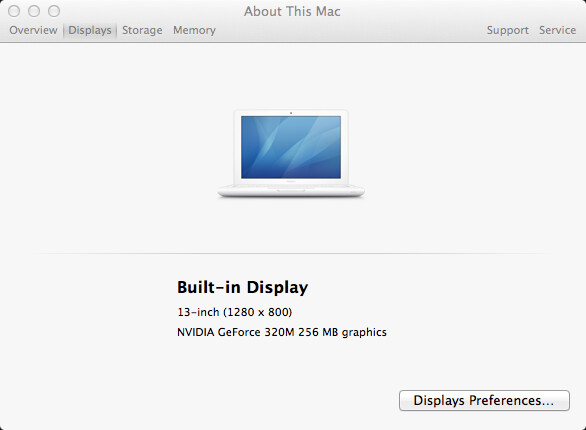Minimize the About This Mac window
The image size is (586, 430).
pos(34,11)
